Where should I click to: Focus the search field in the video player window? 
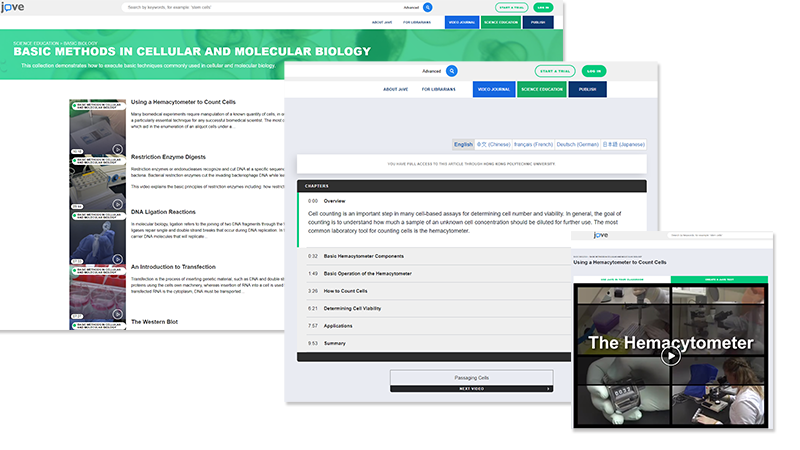coord(719,235)
